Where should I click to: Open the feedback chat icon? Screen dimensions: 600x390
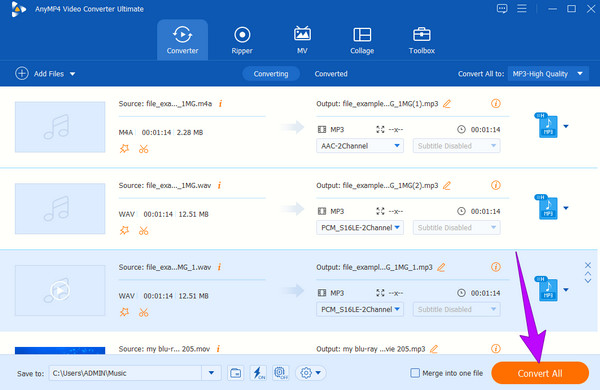click(x=502, y=8)
